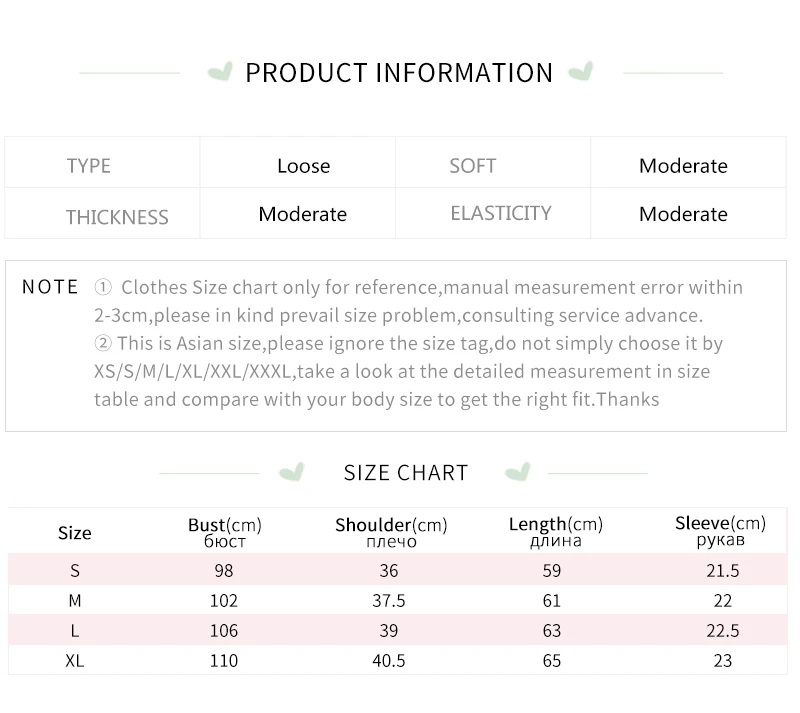Click the sleeve value 22.5 for size L
Viewport: 800px width, 713px height.
(x=722, y=631)
